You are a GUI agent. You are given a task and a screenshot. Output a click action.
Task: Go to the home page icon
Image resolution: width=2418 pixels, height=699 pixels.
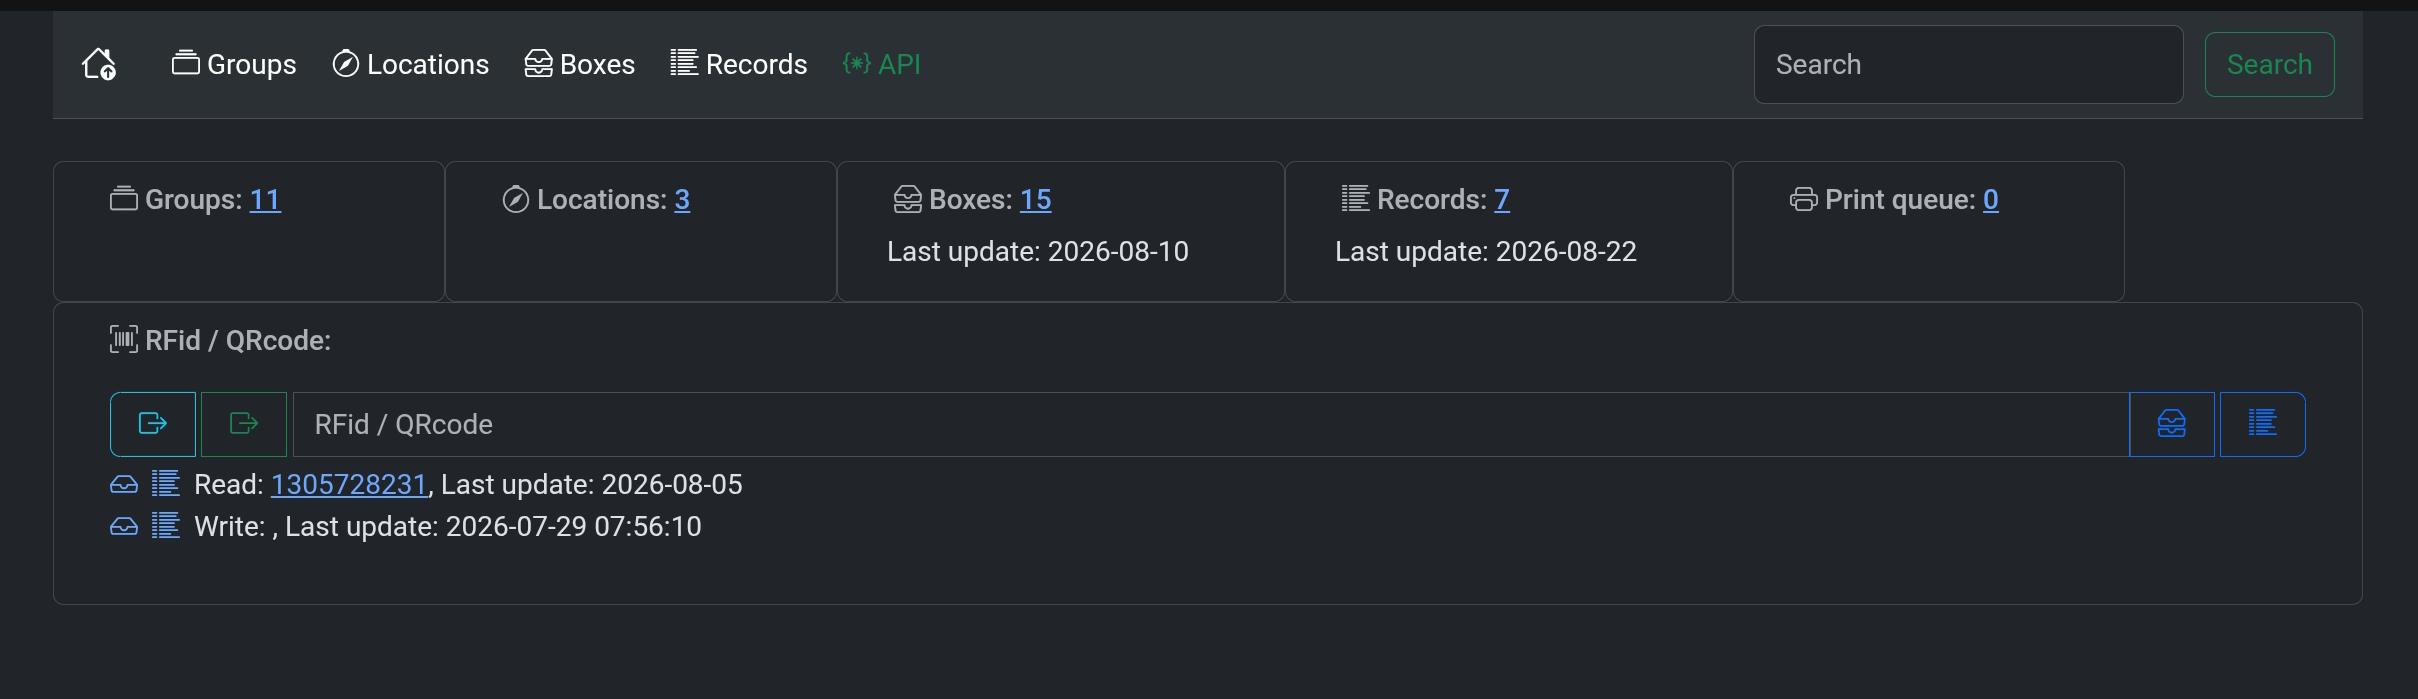99,64
